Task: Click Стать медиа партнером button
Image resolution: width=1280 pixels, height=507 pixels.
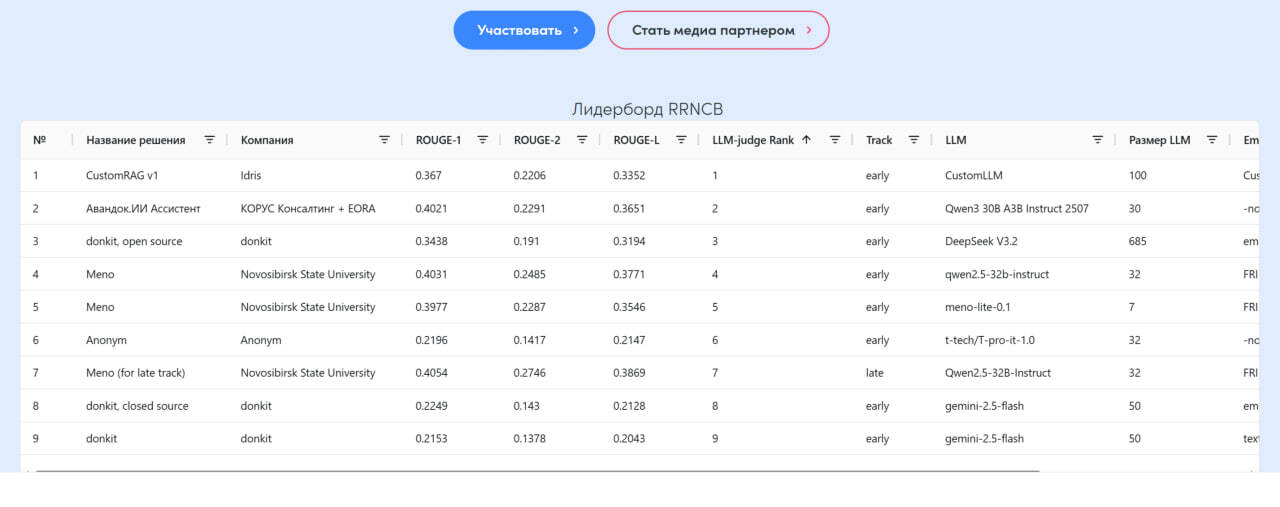Action: (718, 30)
